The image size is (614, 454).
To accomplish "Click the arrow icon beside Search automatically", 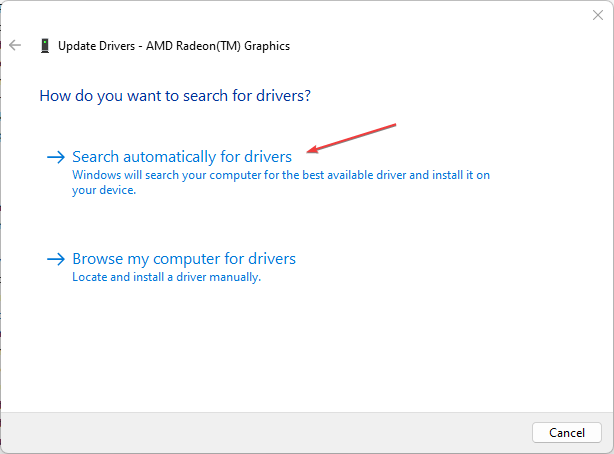I will [x=56, y=157].
